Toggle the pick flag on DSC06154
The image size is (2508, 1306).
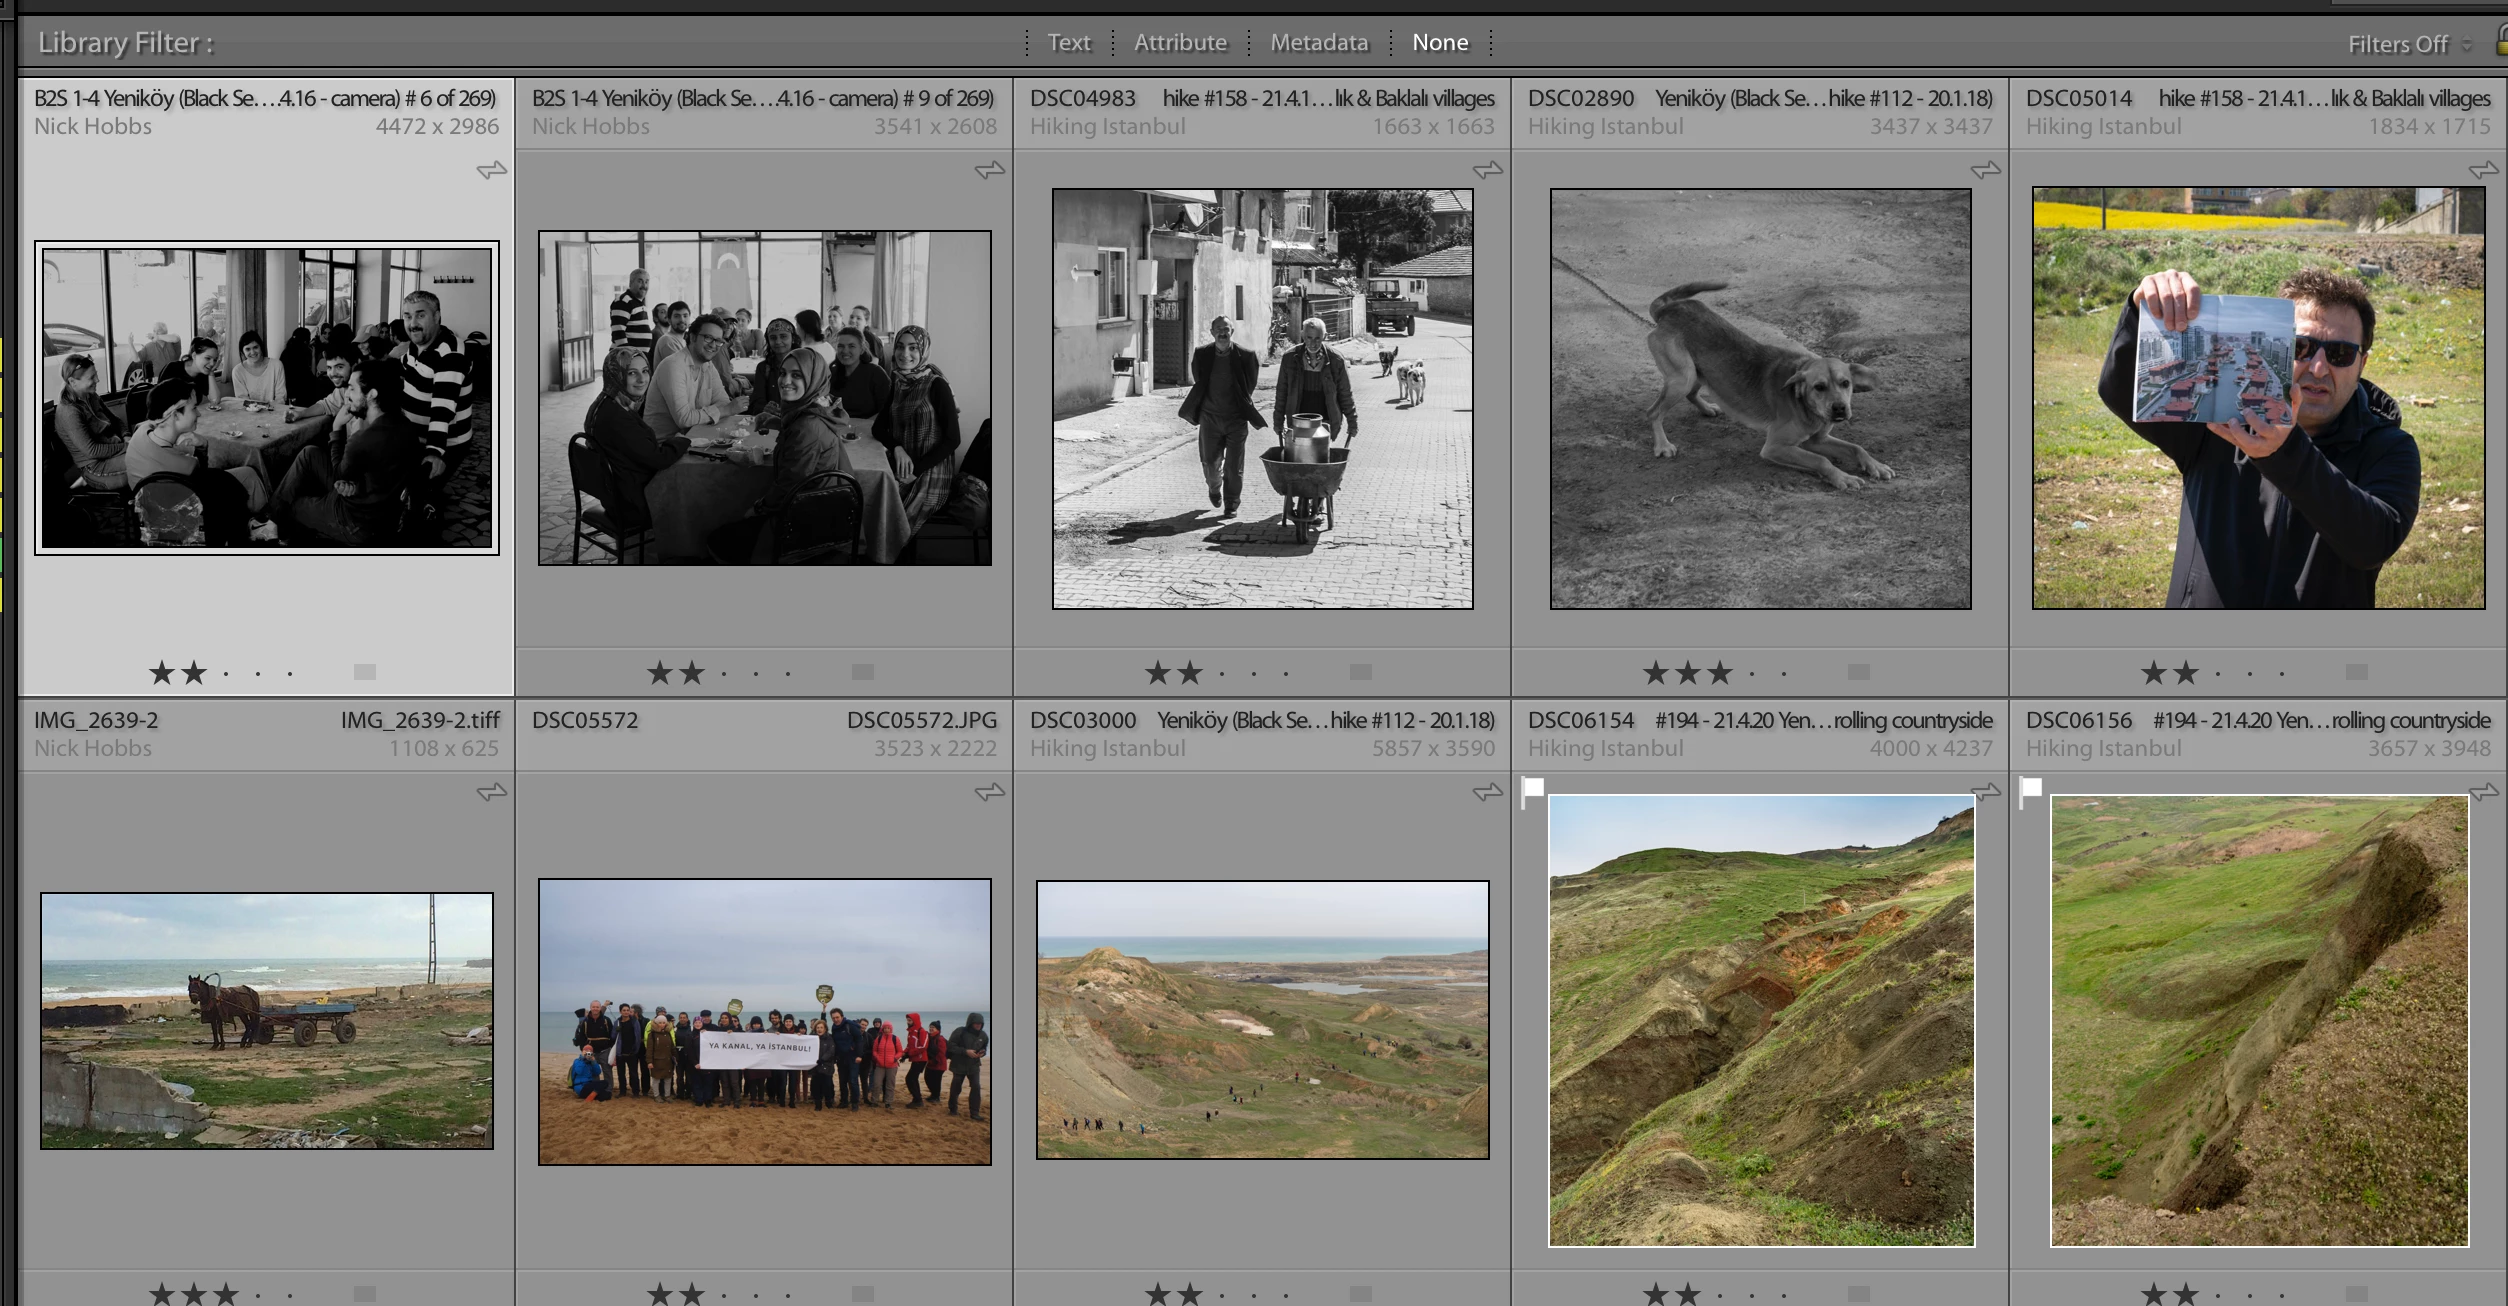coord(1533,791)
